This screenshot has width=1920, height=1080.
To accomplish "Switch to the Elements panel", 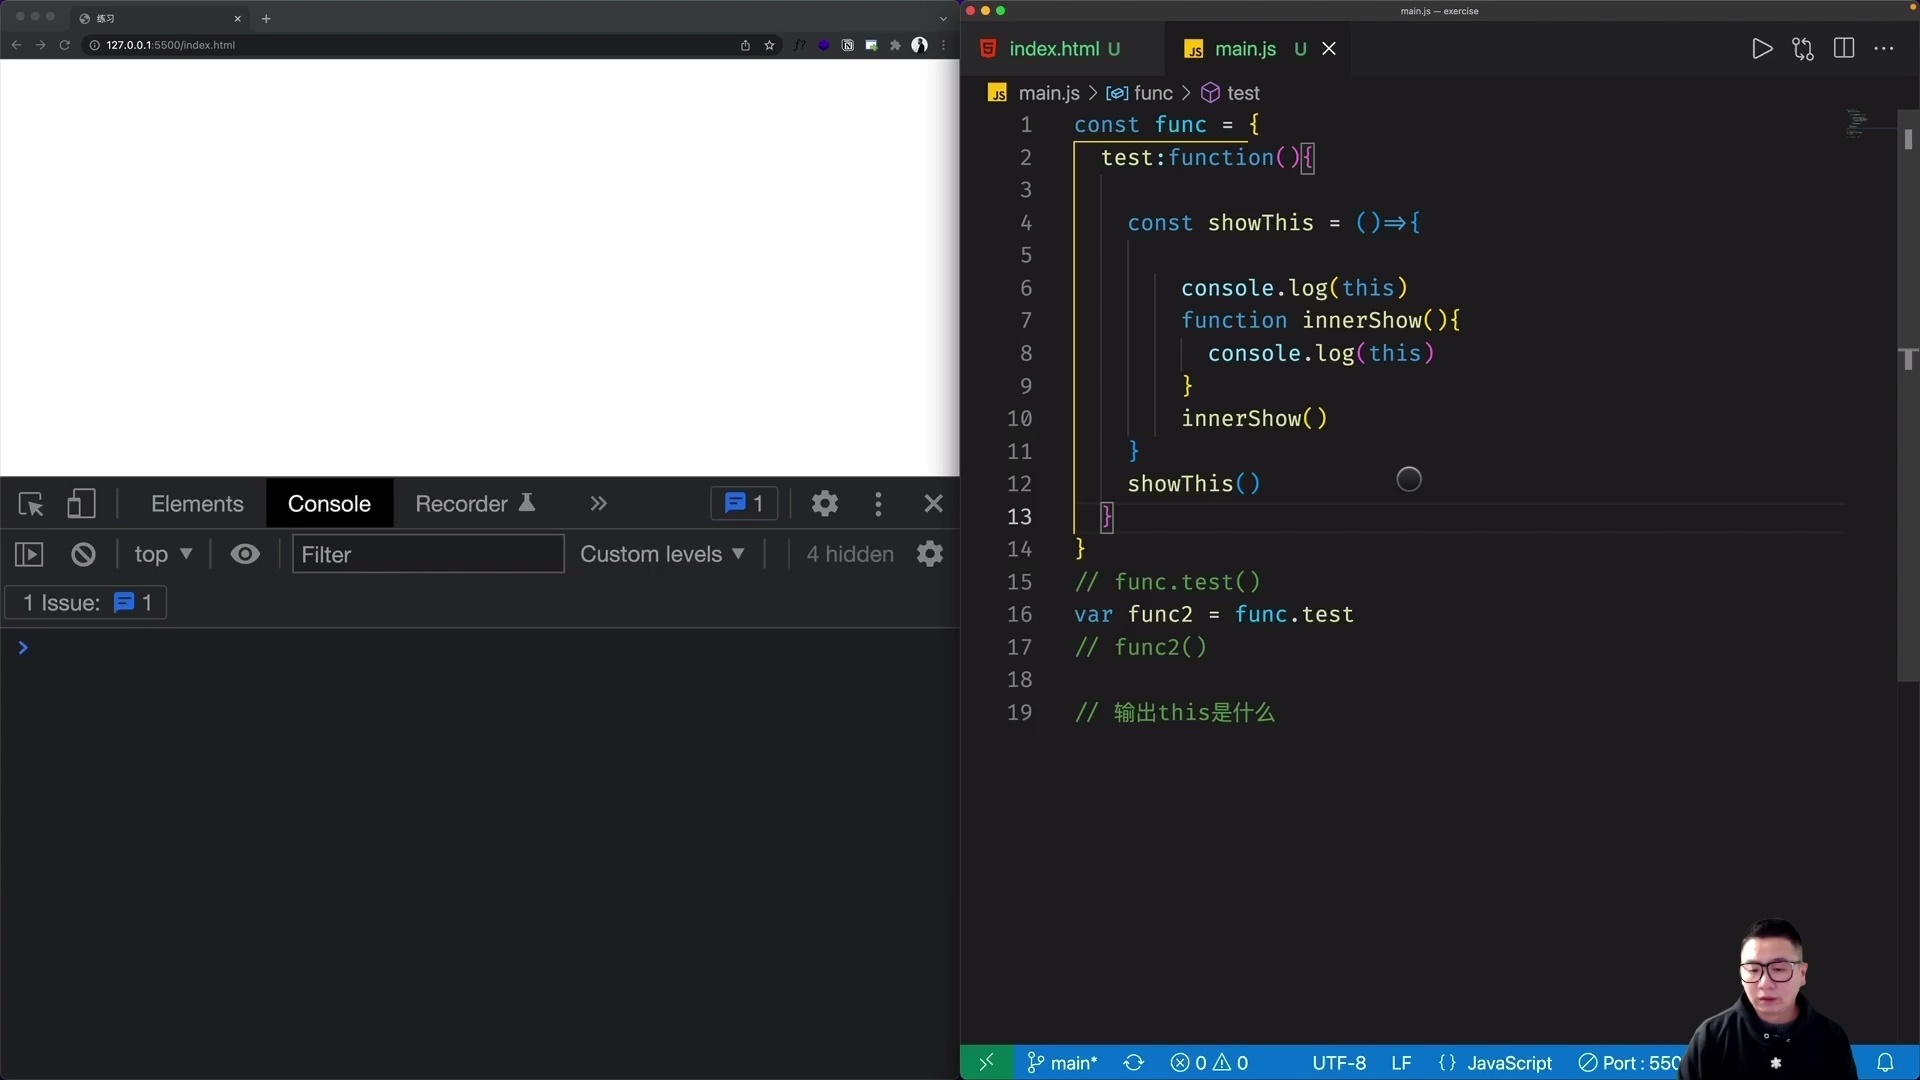I will tap(196, 503).
